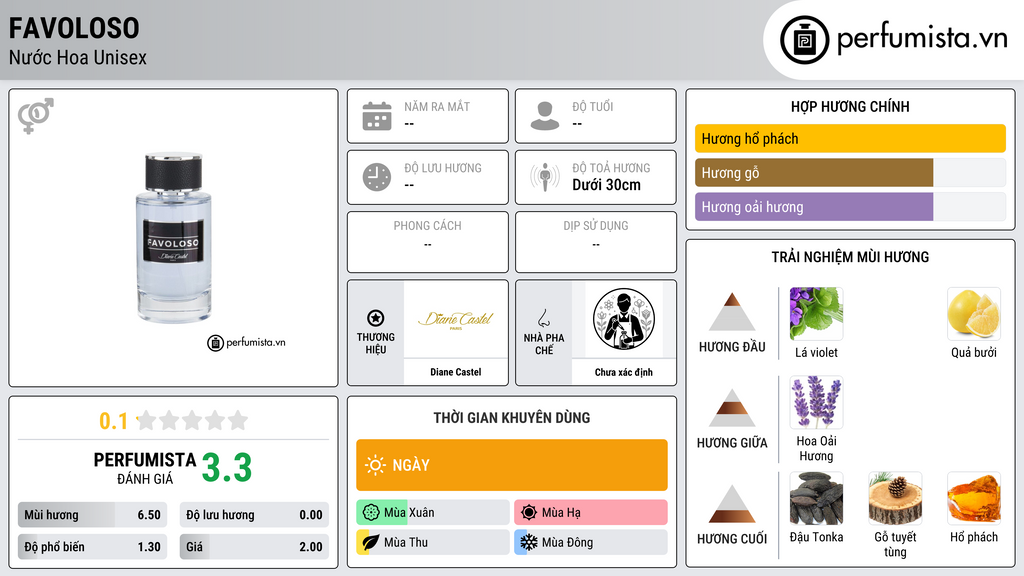Select the Mùa Thu season bar
Viewport: 1024px width, 576px height.
click(x=433, y=542)
